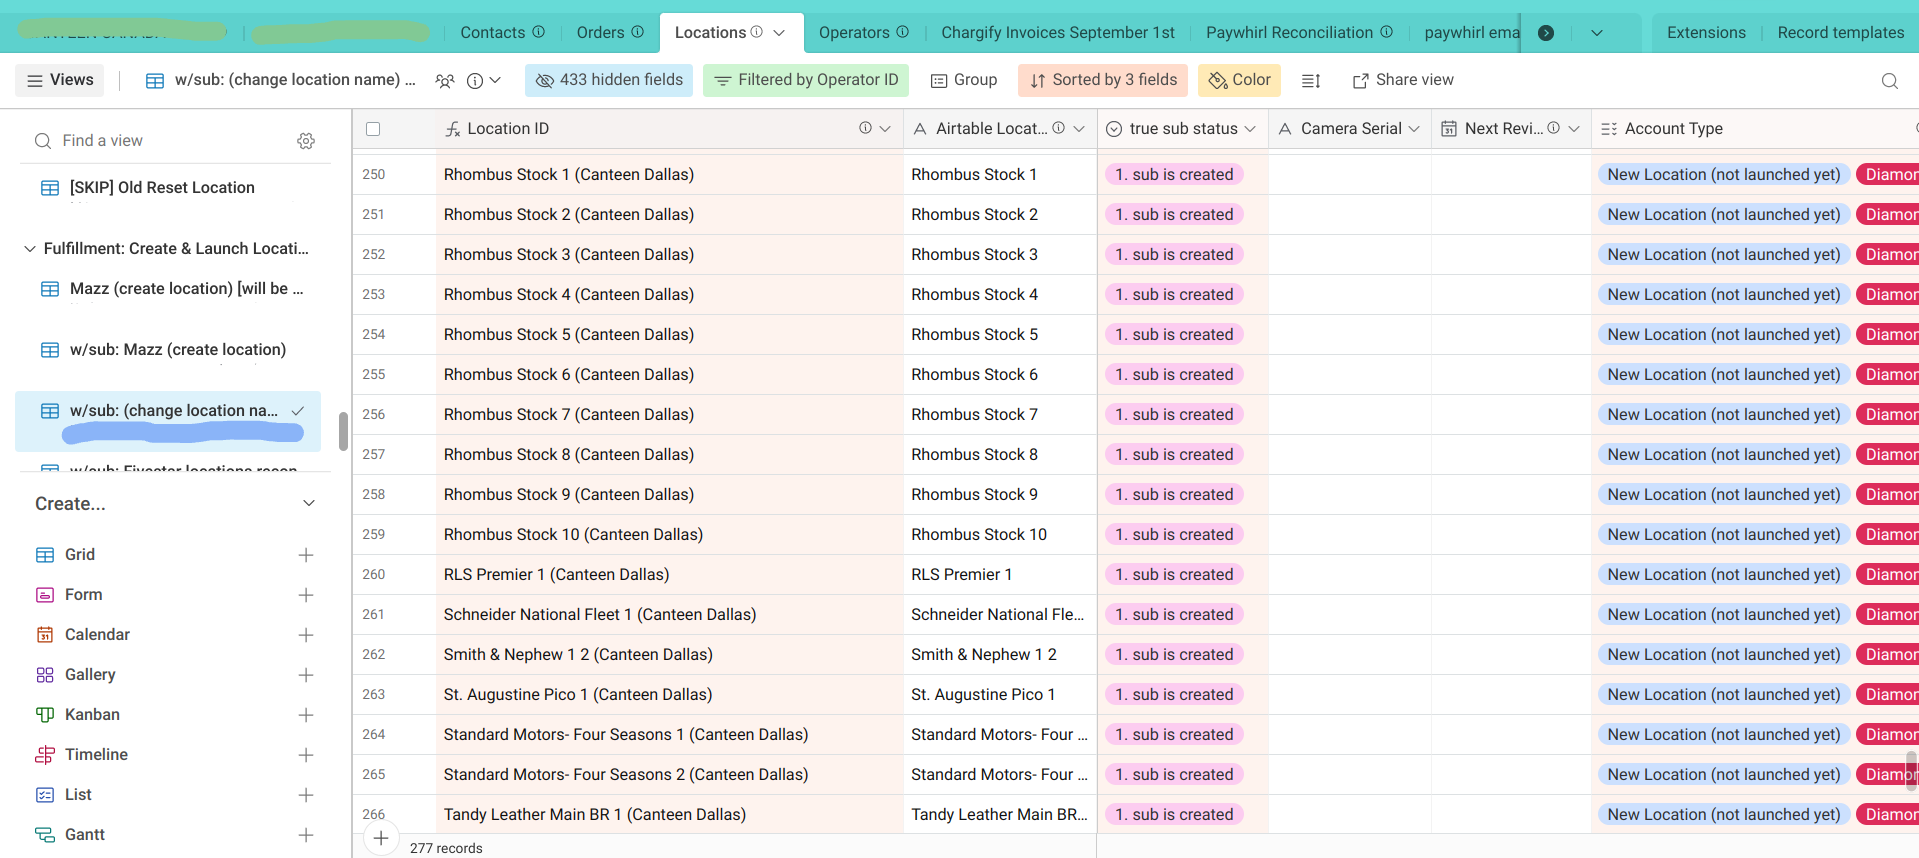Image resolution: width=1919 pixels, height=858 pixels.
Task: Open the view list settings gear
Action: [x=306, y=141]
